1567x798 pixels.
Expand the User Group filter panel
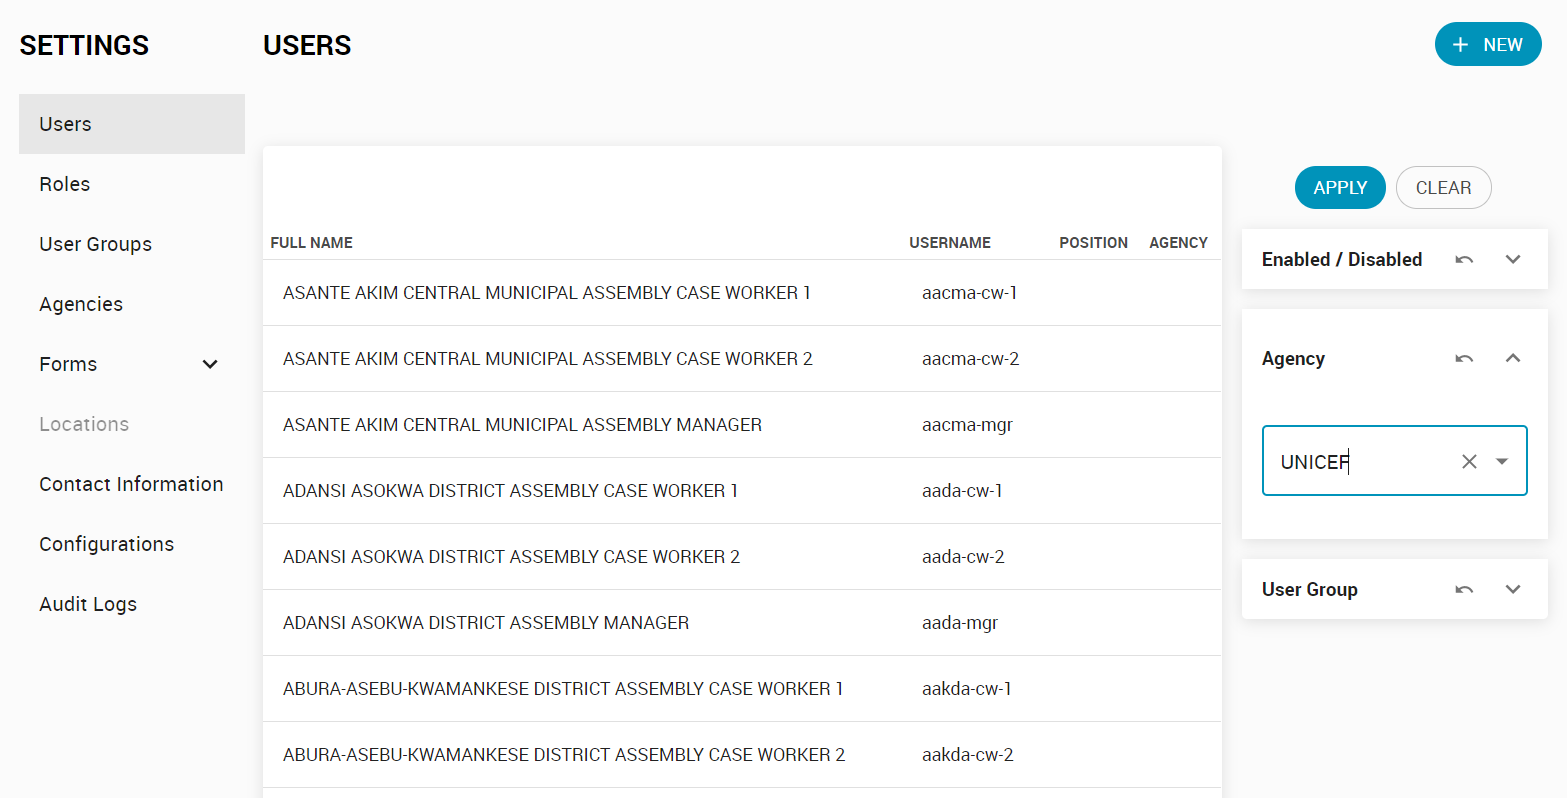click(x=1513, y=589)
